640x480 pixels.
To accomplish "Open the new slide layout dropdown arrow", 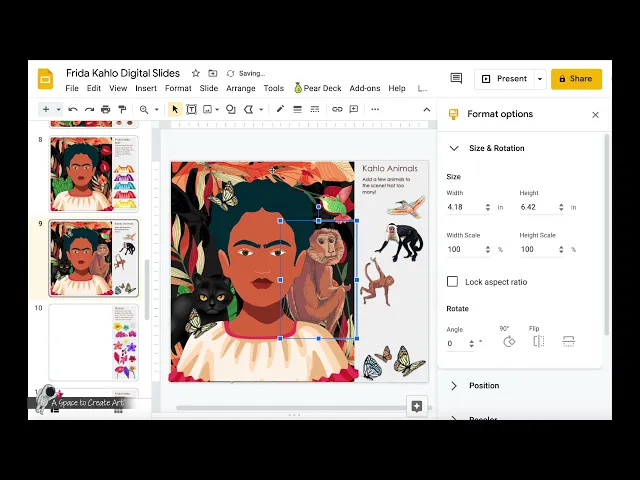I will click(x=58, y=109).
